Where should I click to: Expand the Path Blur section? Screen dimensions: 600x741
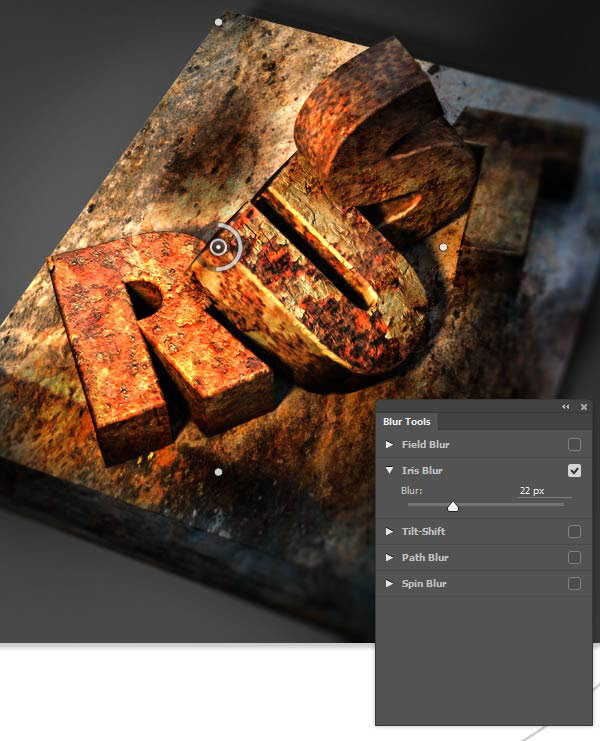click(x=389, y=557)
